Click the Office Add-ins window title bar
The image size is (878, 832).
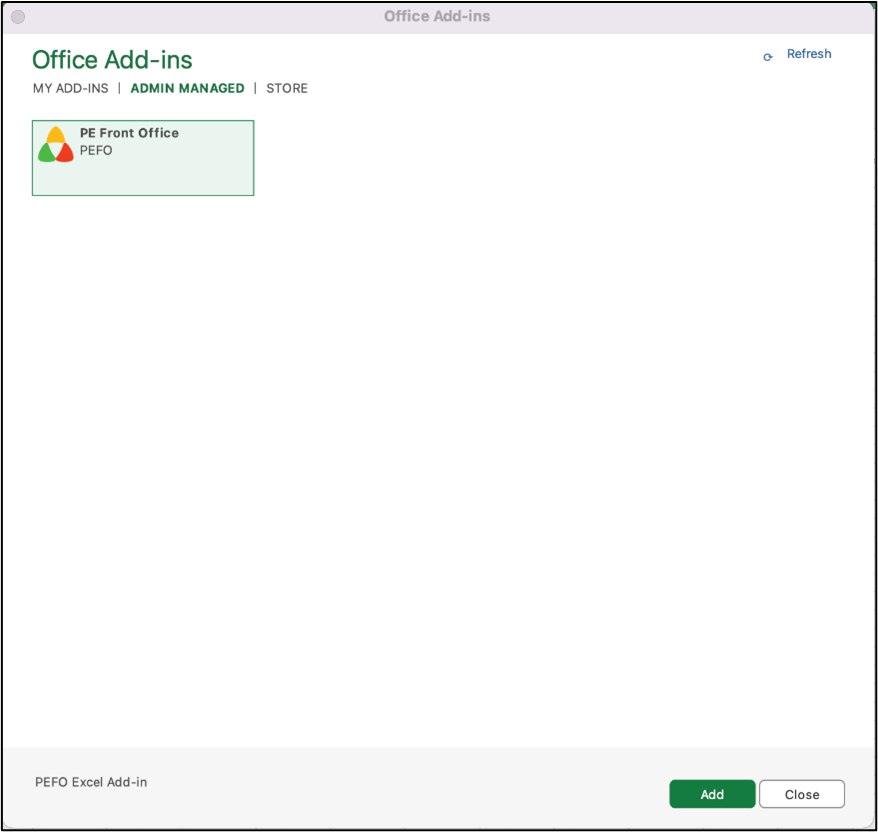click(437, 17)
